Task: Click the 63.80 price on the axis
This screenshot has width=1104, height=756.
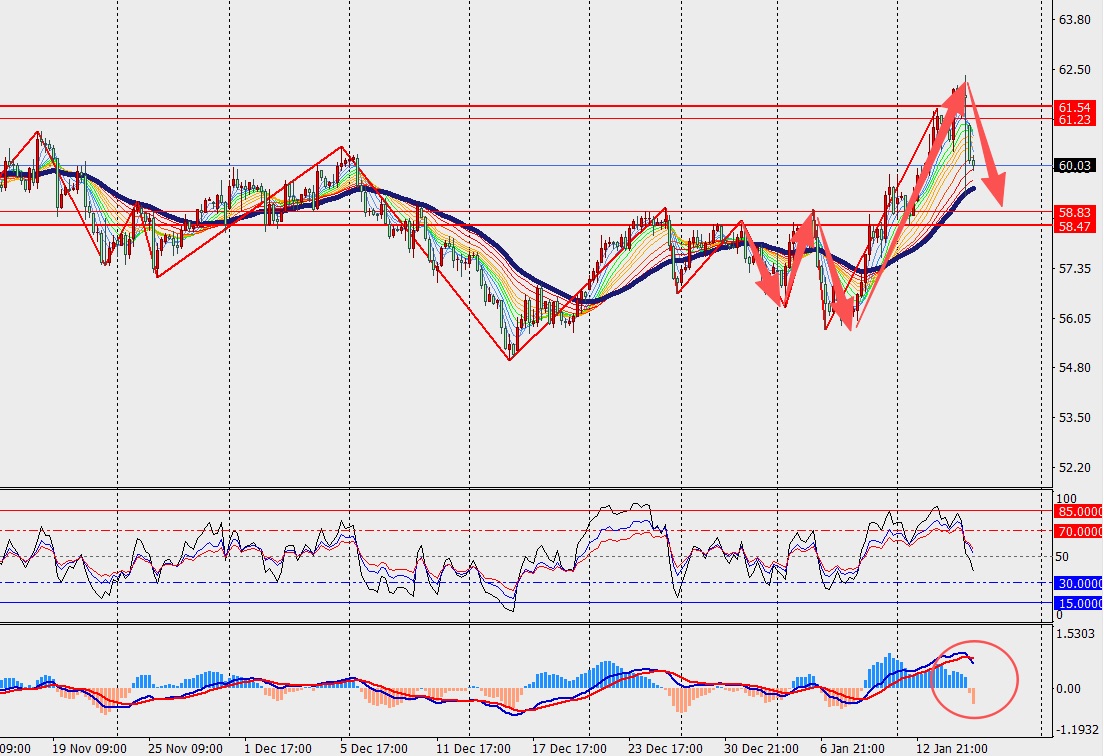Action: (x=1074, y=20)
